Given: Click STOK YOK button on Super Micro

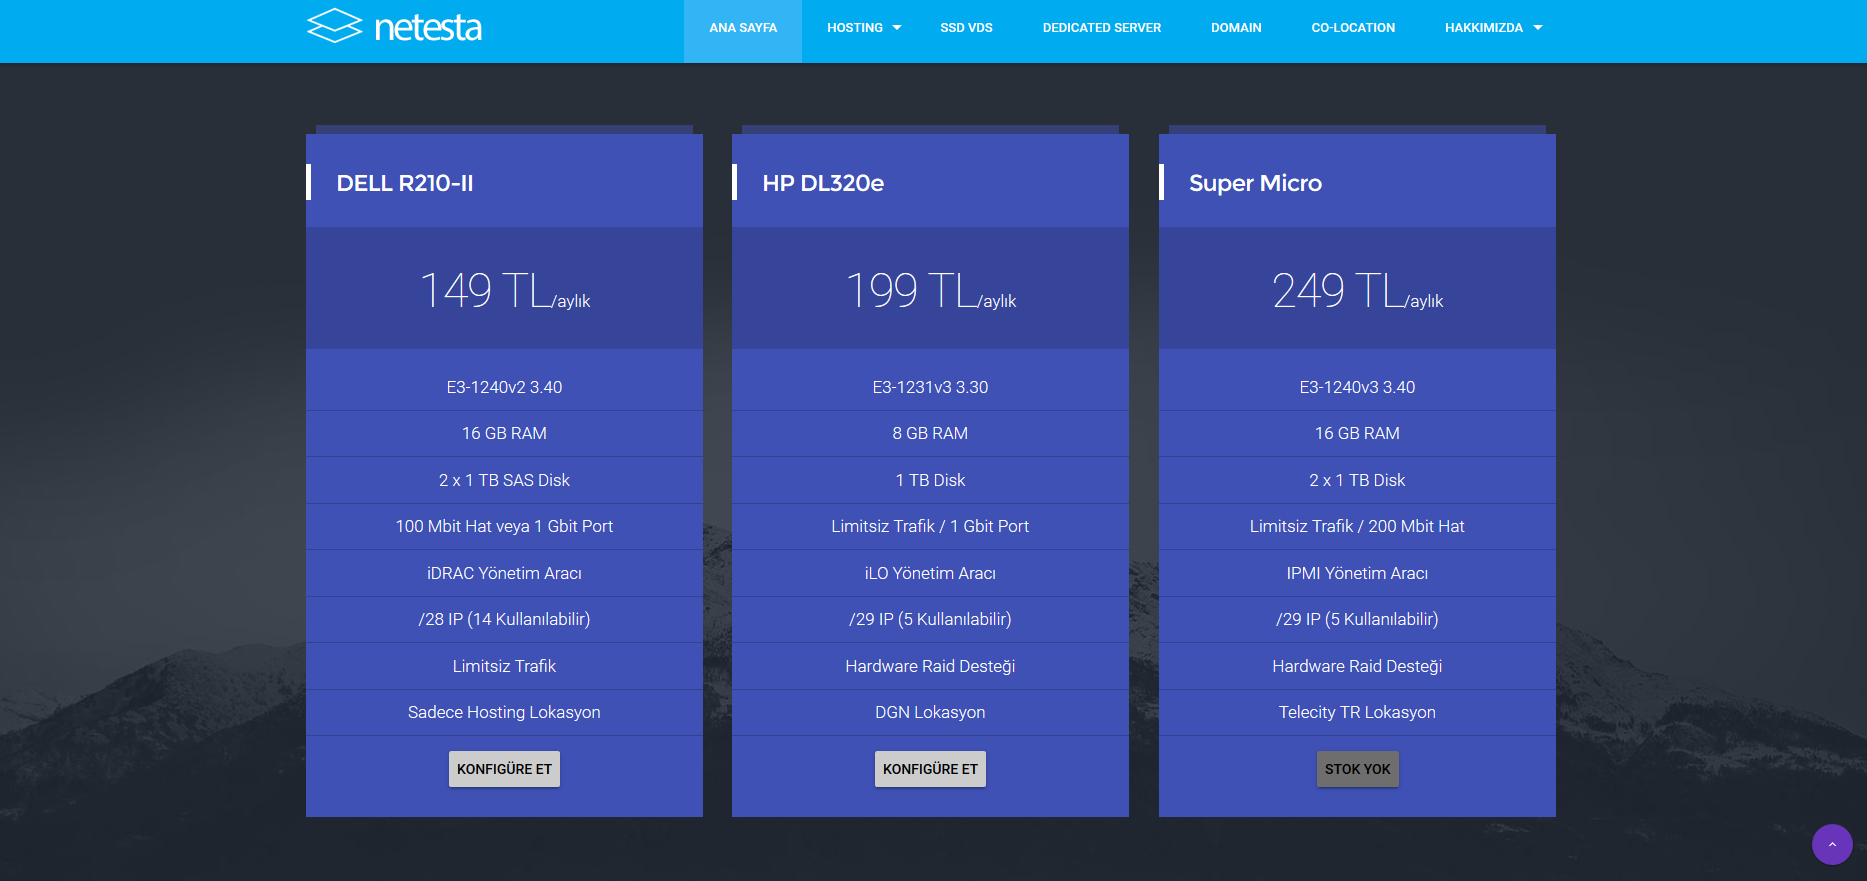Looking at the screenshot, I should pos(1357,769).
